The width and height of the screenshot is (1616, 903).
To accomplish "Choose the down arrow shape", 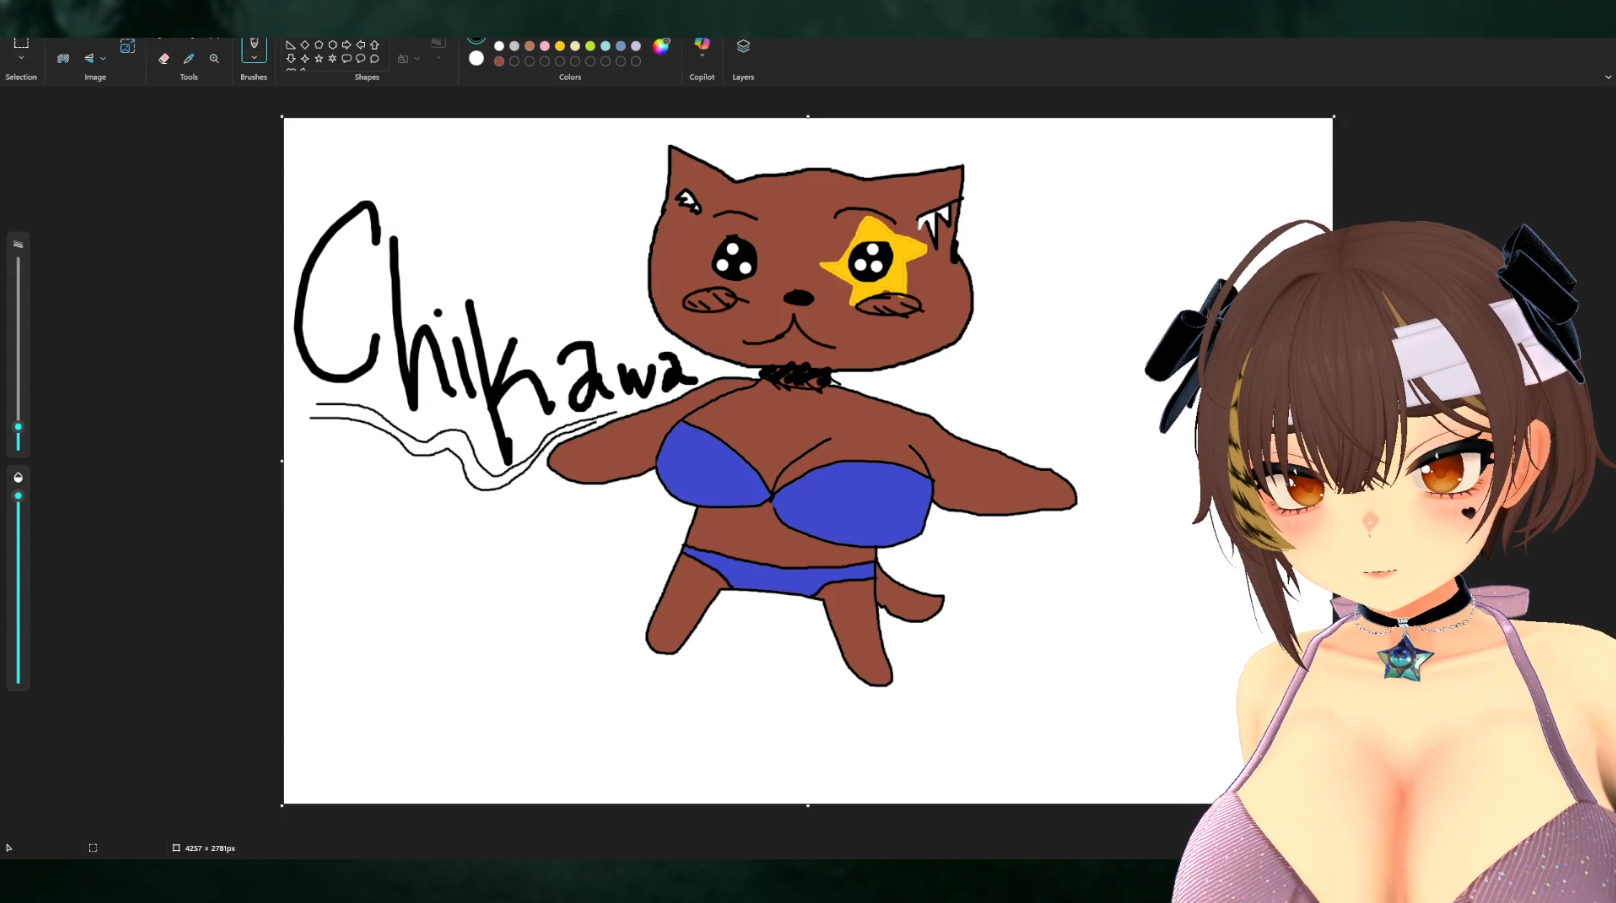I will pos(291,59).
